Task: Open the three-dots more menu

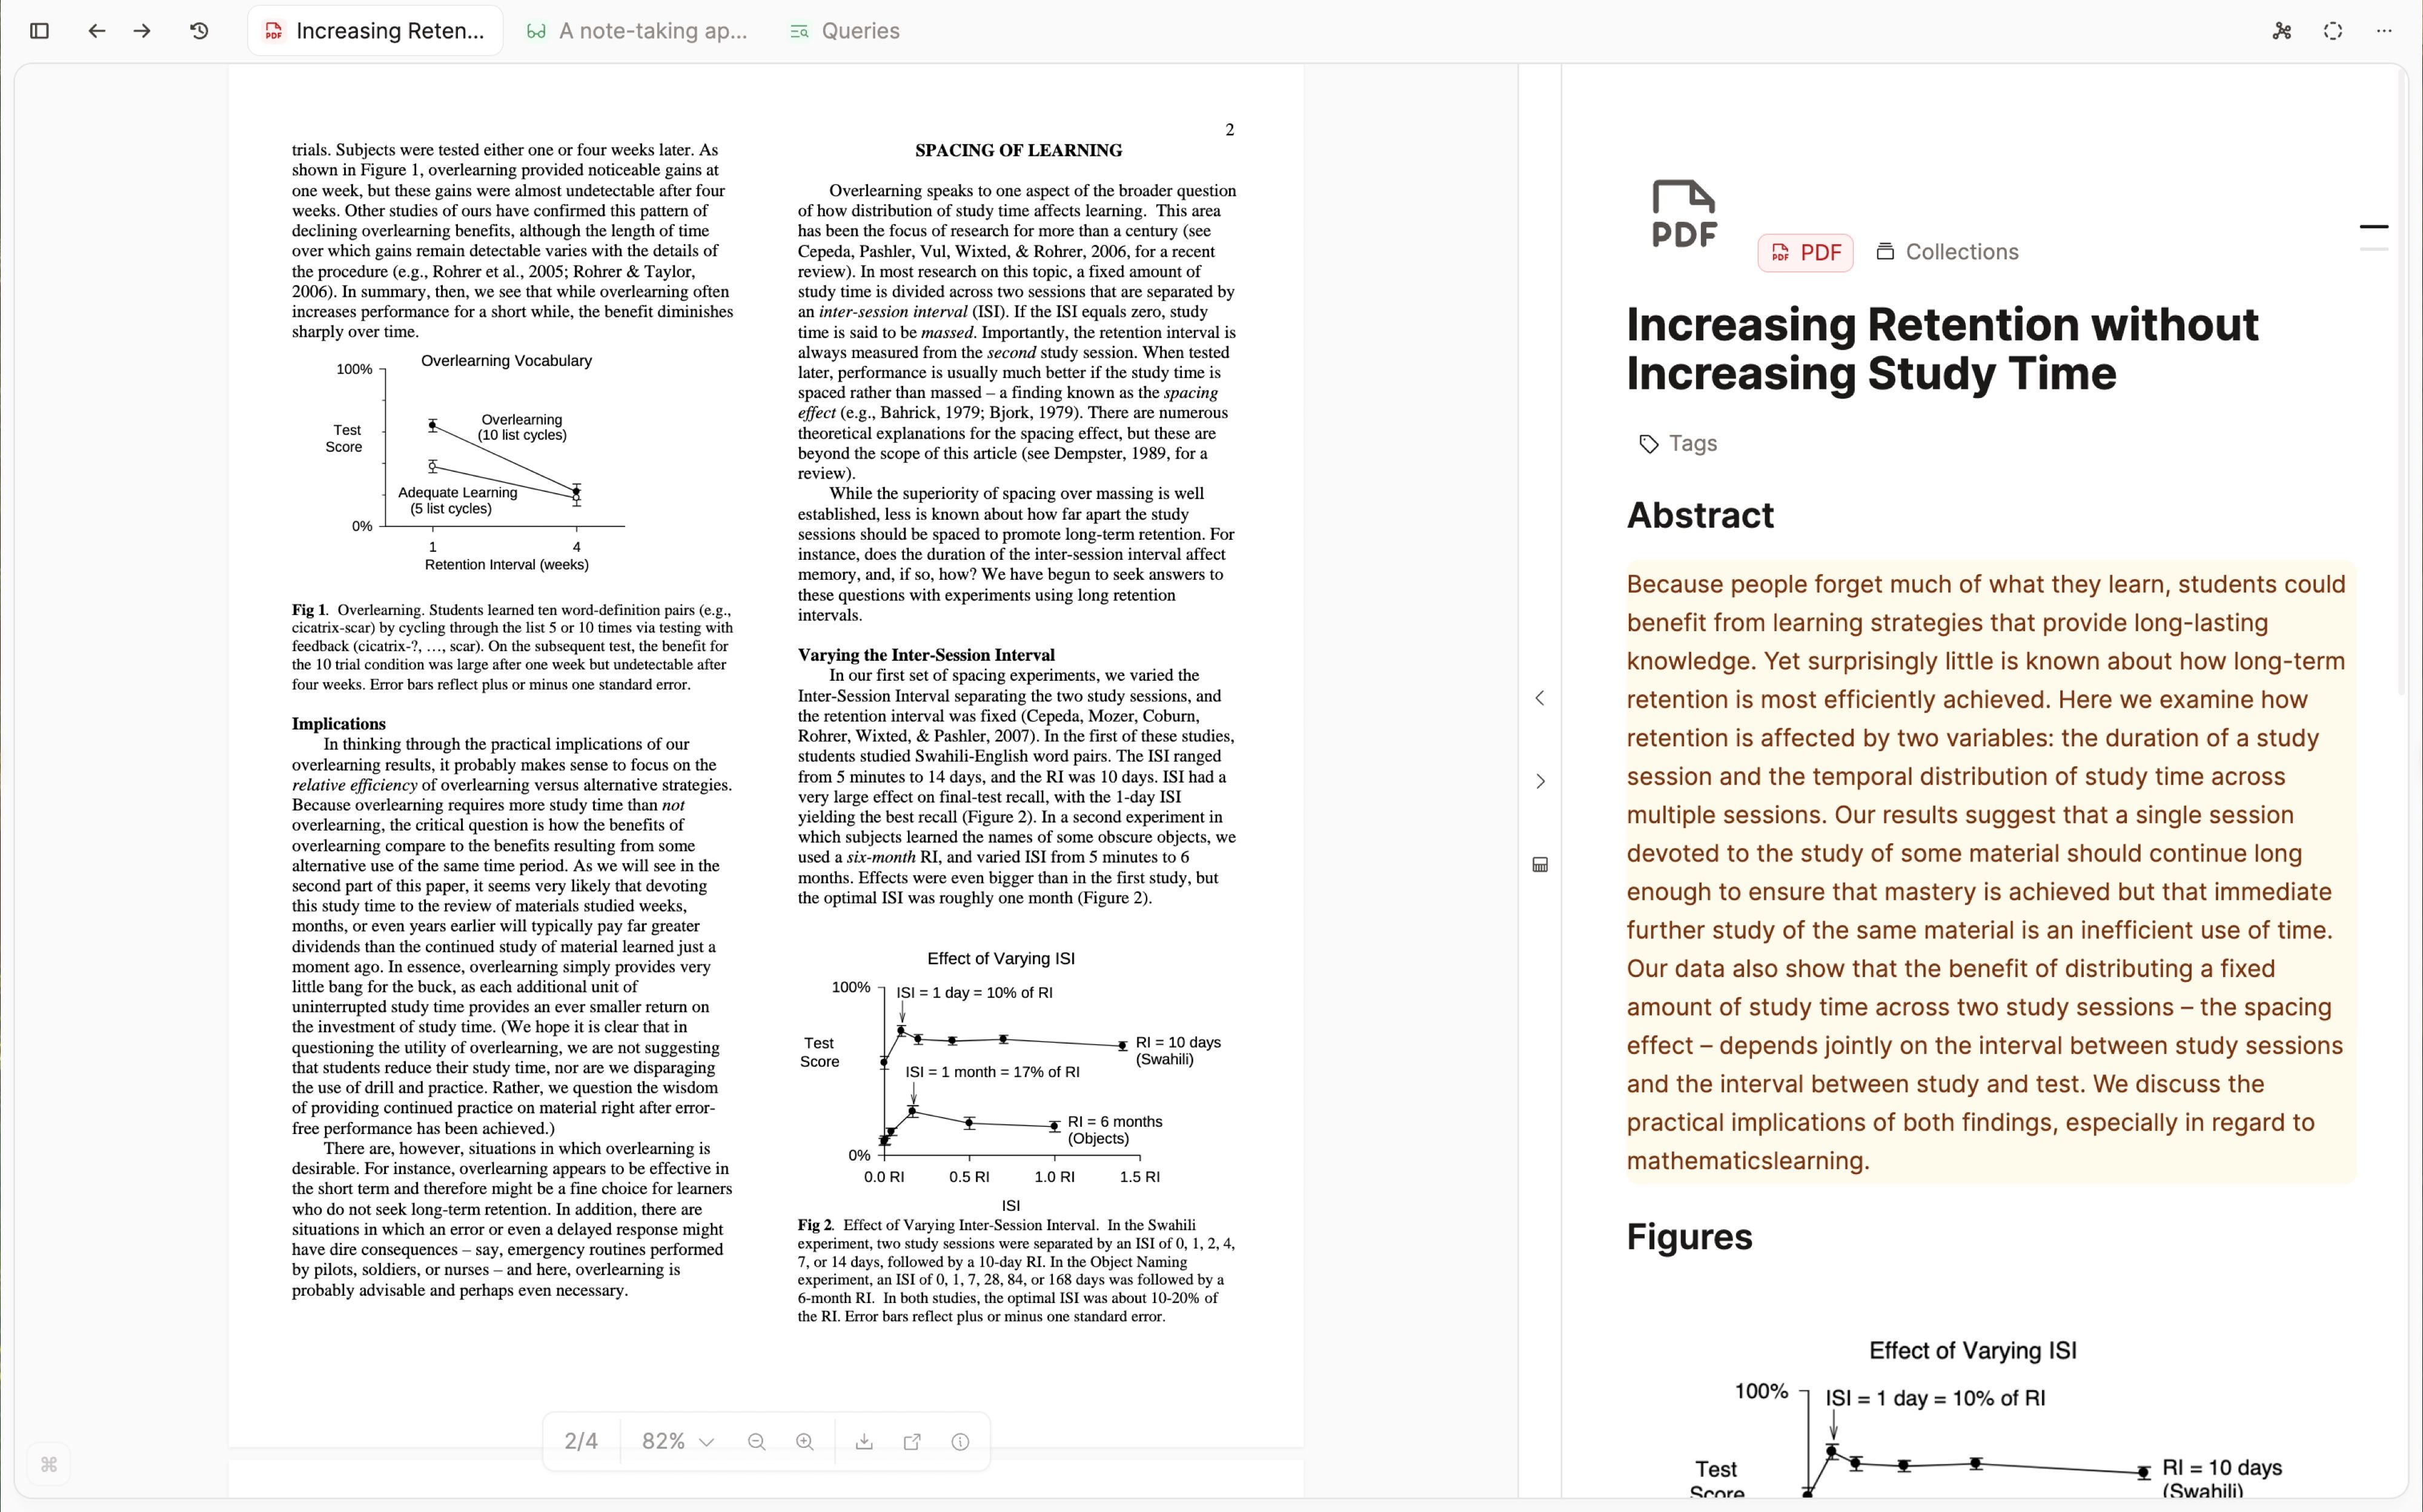Action: tap(2384, 31)
